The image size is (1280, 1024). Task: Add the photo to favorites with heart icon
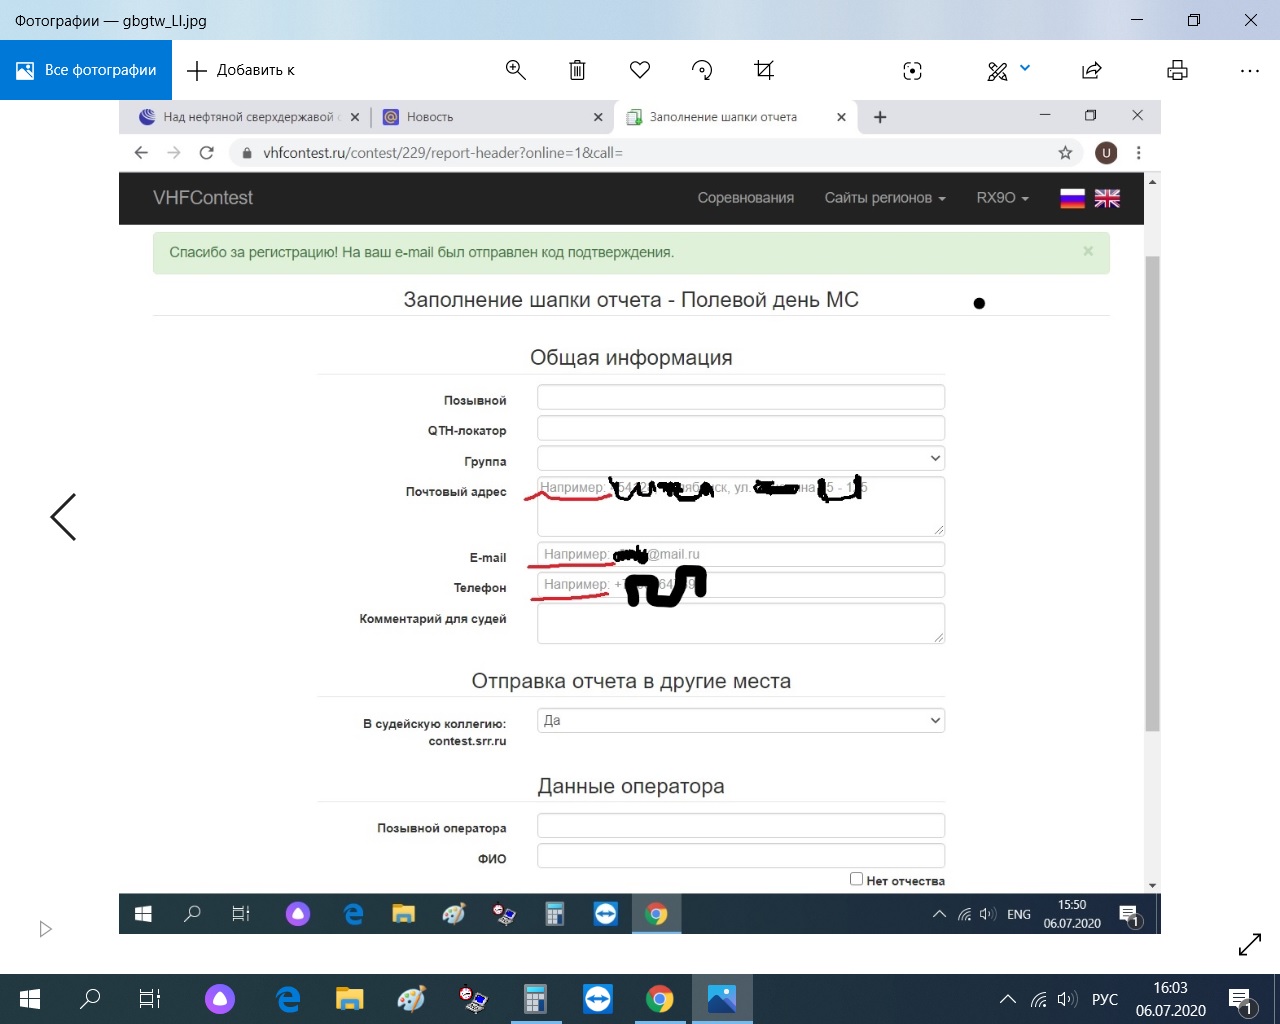click(x=640, y=70)
